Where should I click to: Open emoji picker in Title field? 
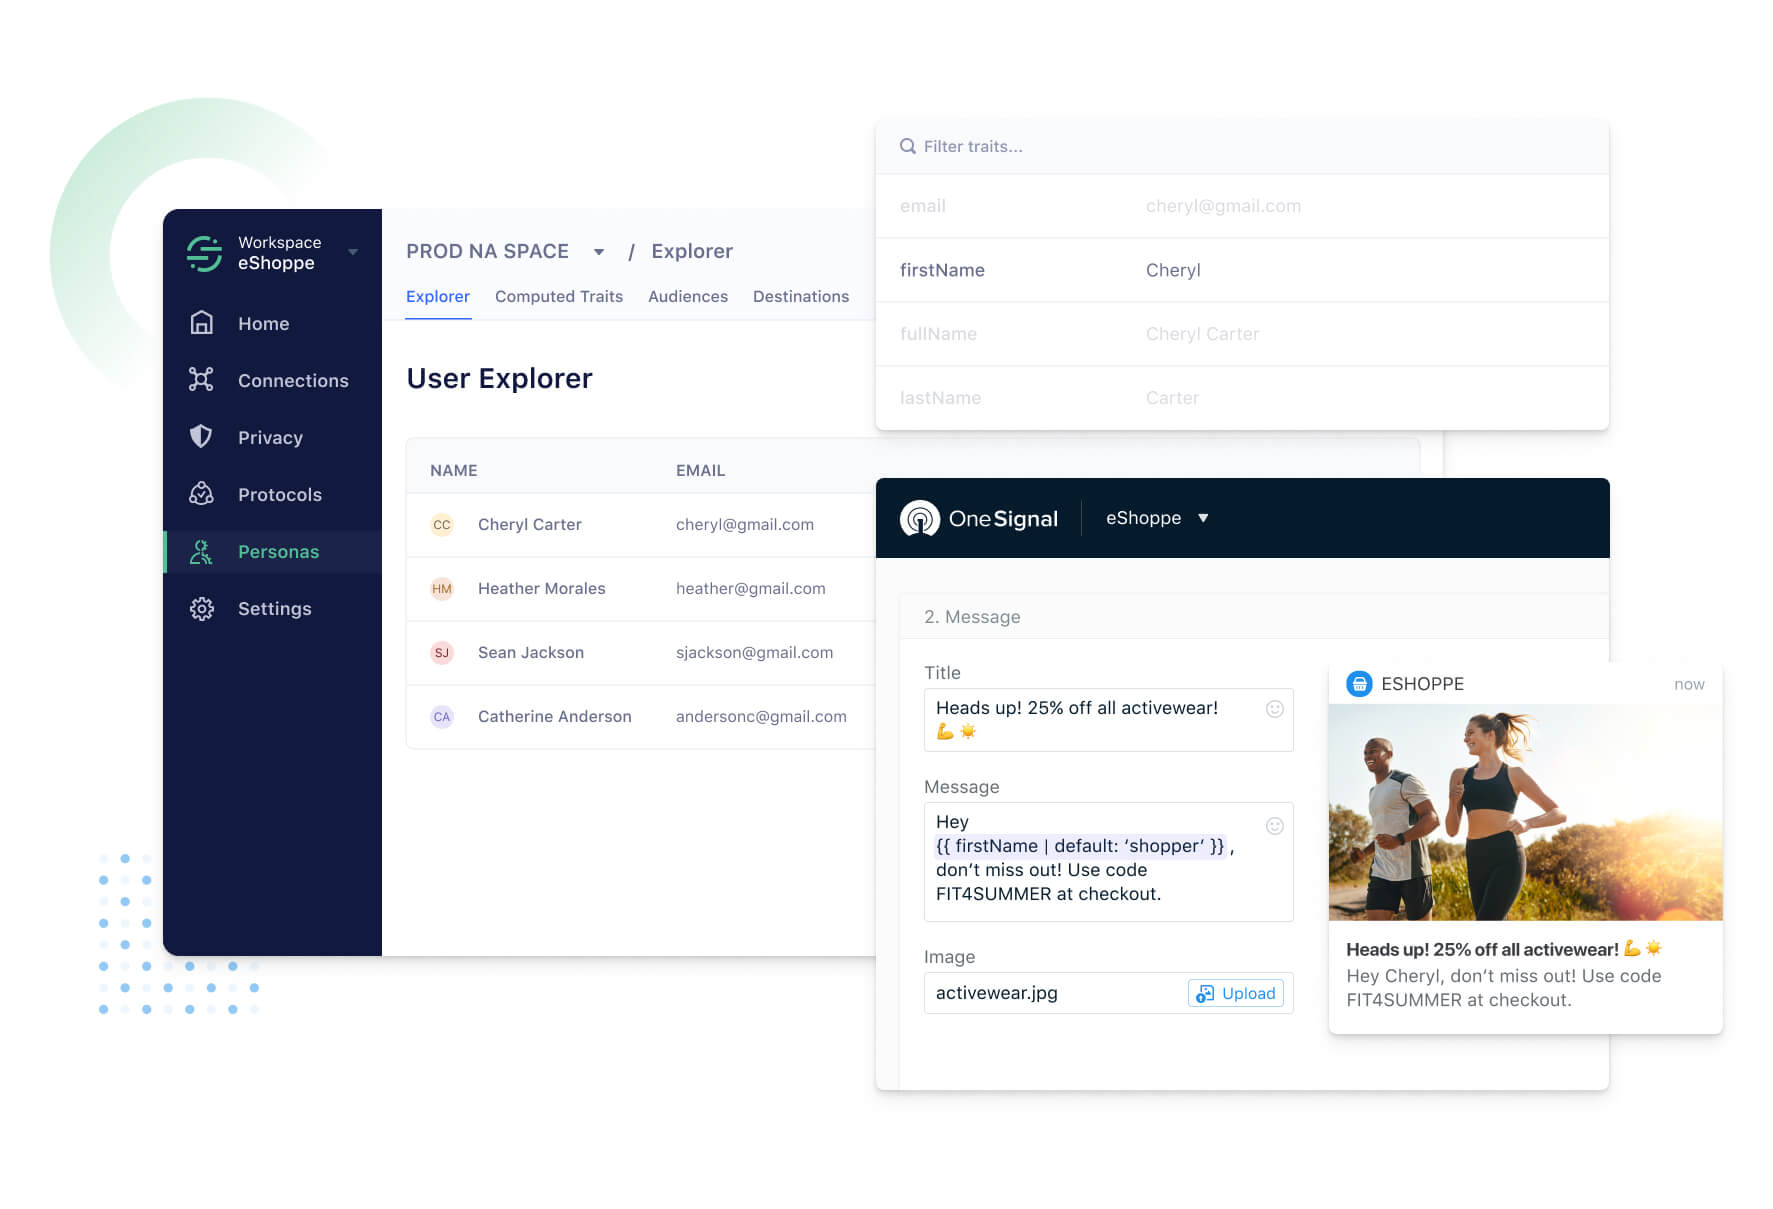pos(1275,709)
